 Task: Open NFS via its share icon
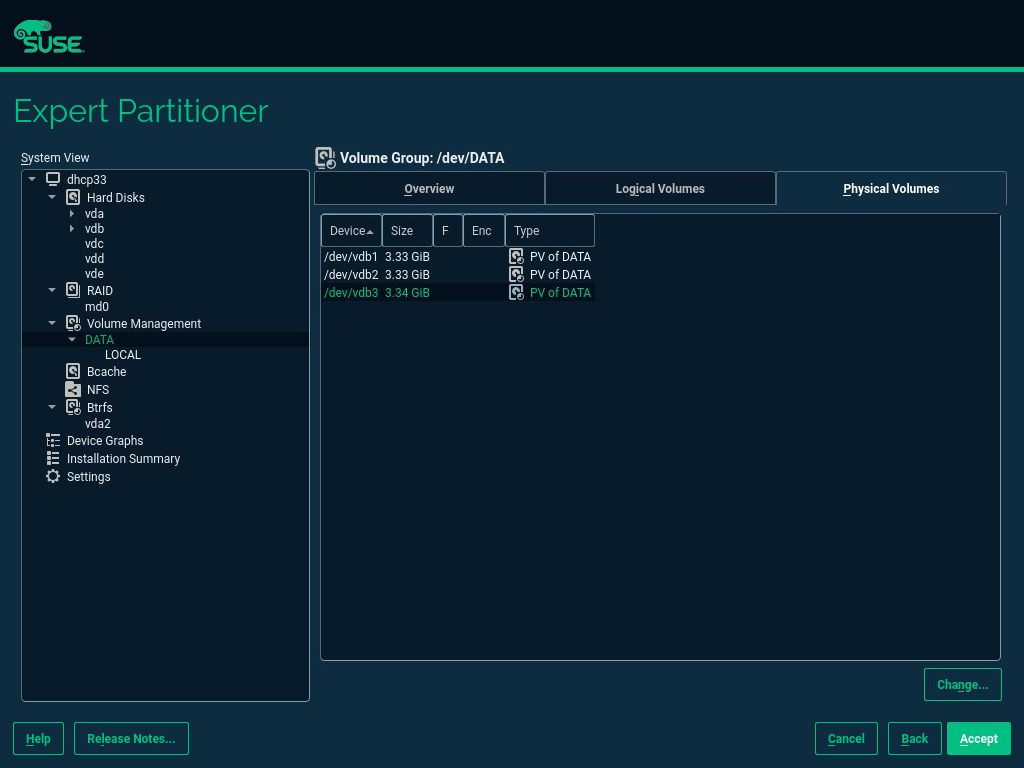click(73, 389)
